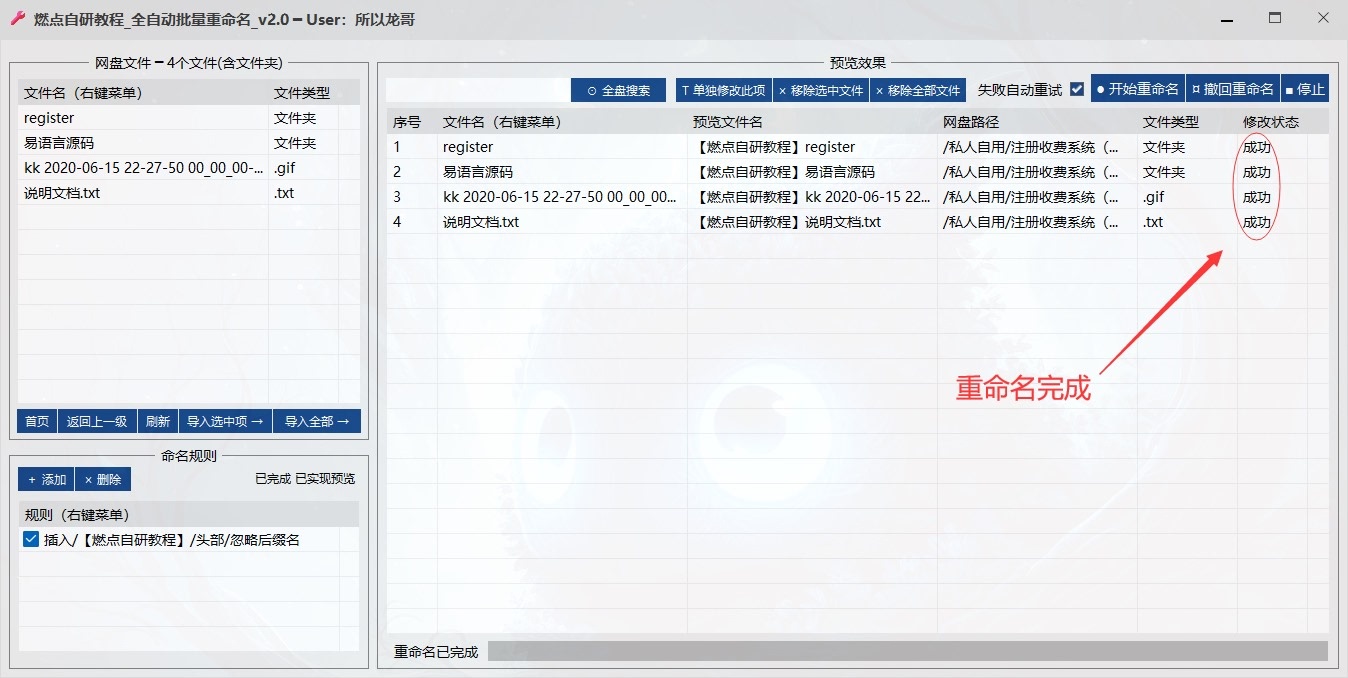Remove all files with 移除全部文件
The height and width of the screenshot is (678, 1348).
tap(918, 90)
